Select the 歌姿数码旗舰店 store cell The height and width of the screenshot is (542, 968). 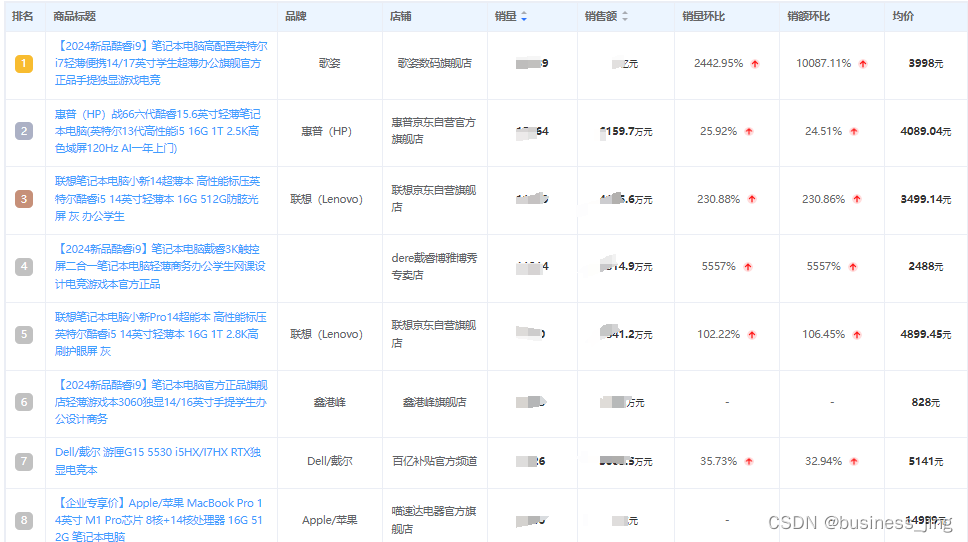pyautogui.click(x=435, y=63)
